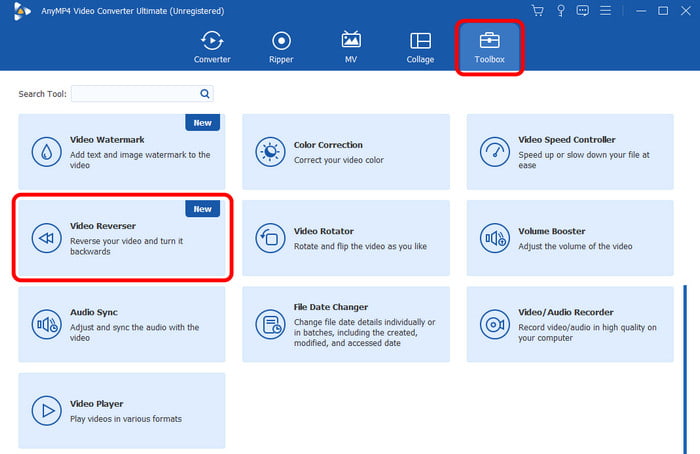This screenshot has height=454, width=700.
Task: Click the key register icon
Action: point(561,10)
